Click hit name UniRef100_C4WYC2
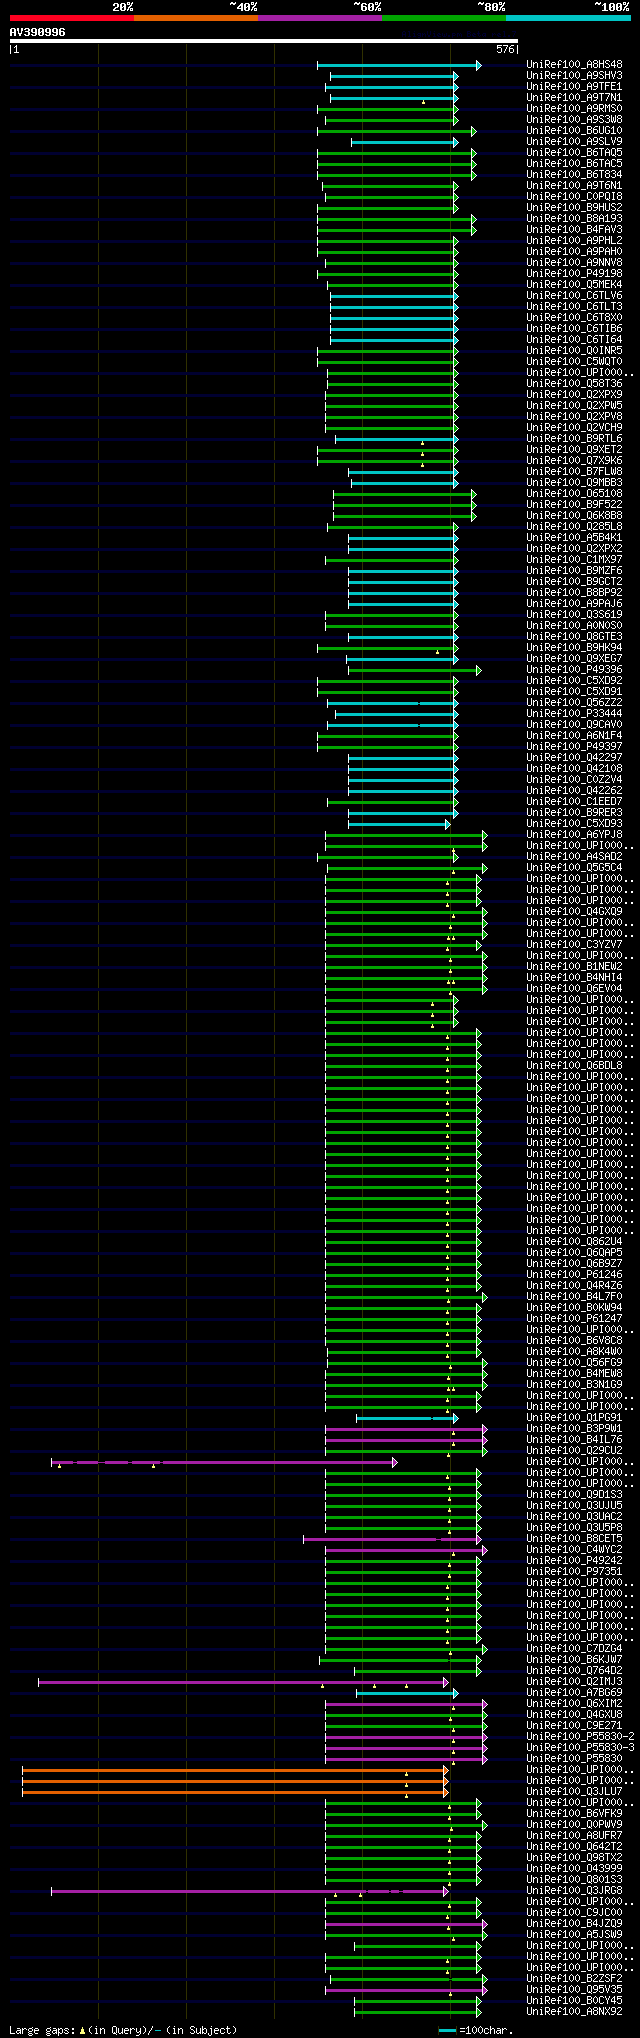The image size is (640, 2038). click(x=575, y=1550)
